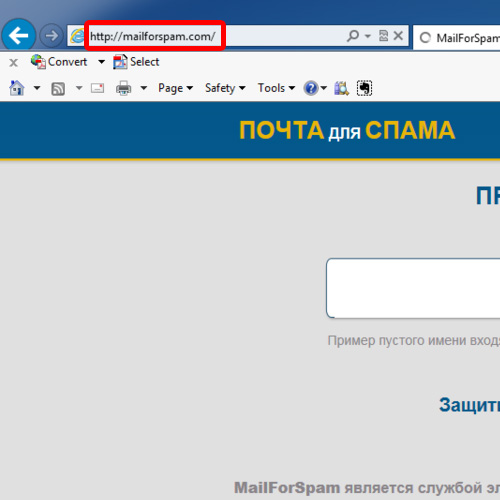The width and height of the screenshot is (500, 500).
Task: Open the feeds dropdown arrow
Action: 79,88
